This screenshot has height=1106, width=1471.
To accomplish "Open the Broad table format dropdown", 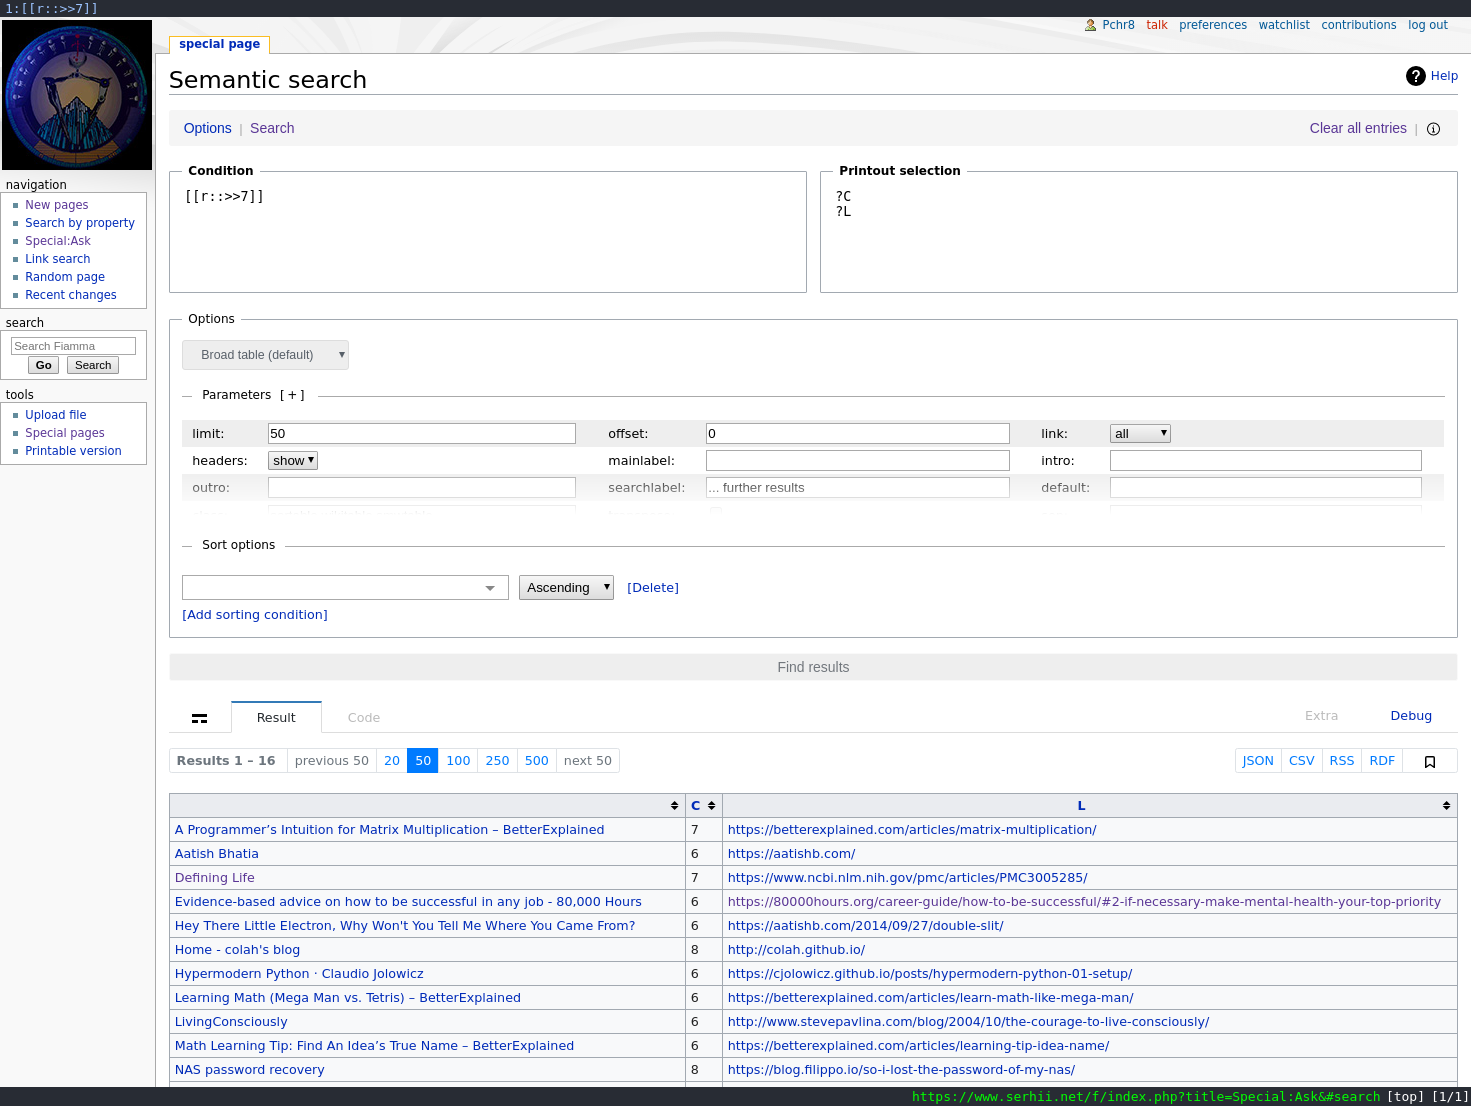I will pos(265,355).
